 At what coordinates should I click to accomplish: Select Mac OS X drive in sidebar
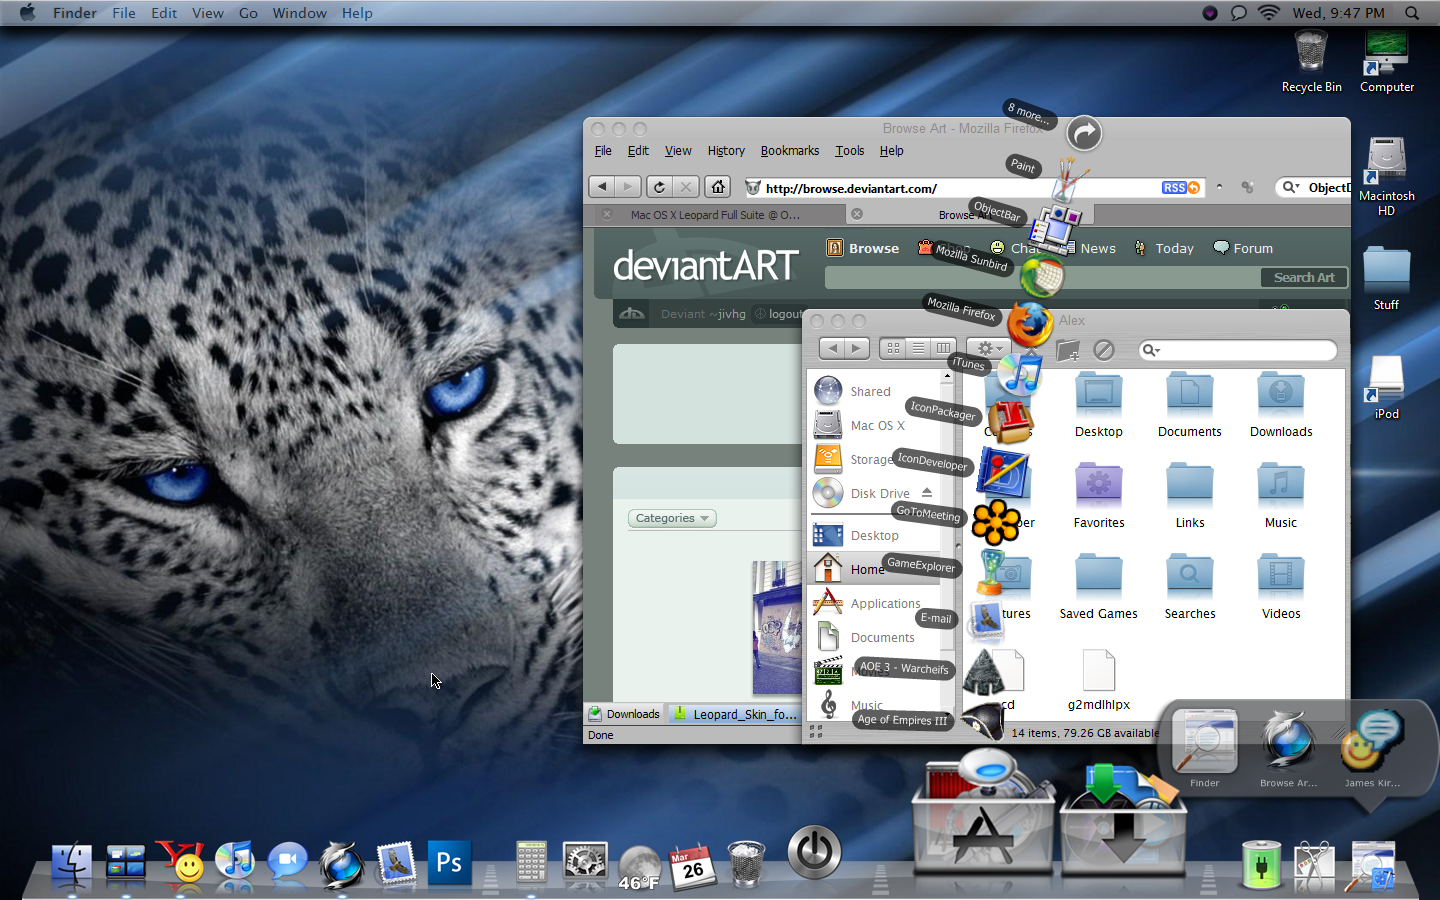pyautogui.click(x=876, y=425)
